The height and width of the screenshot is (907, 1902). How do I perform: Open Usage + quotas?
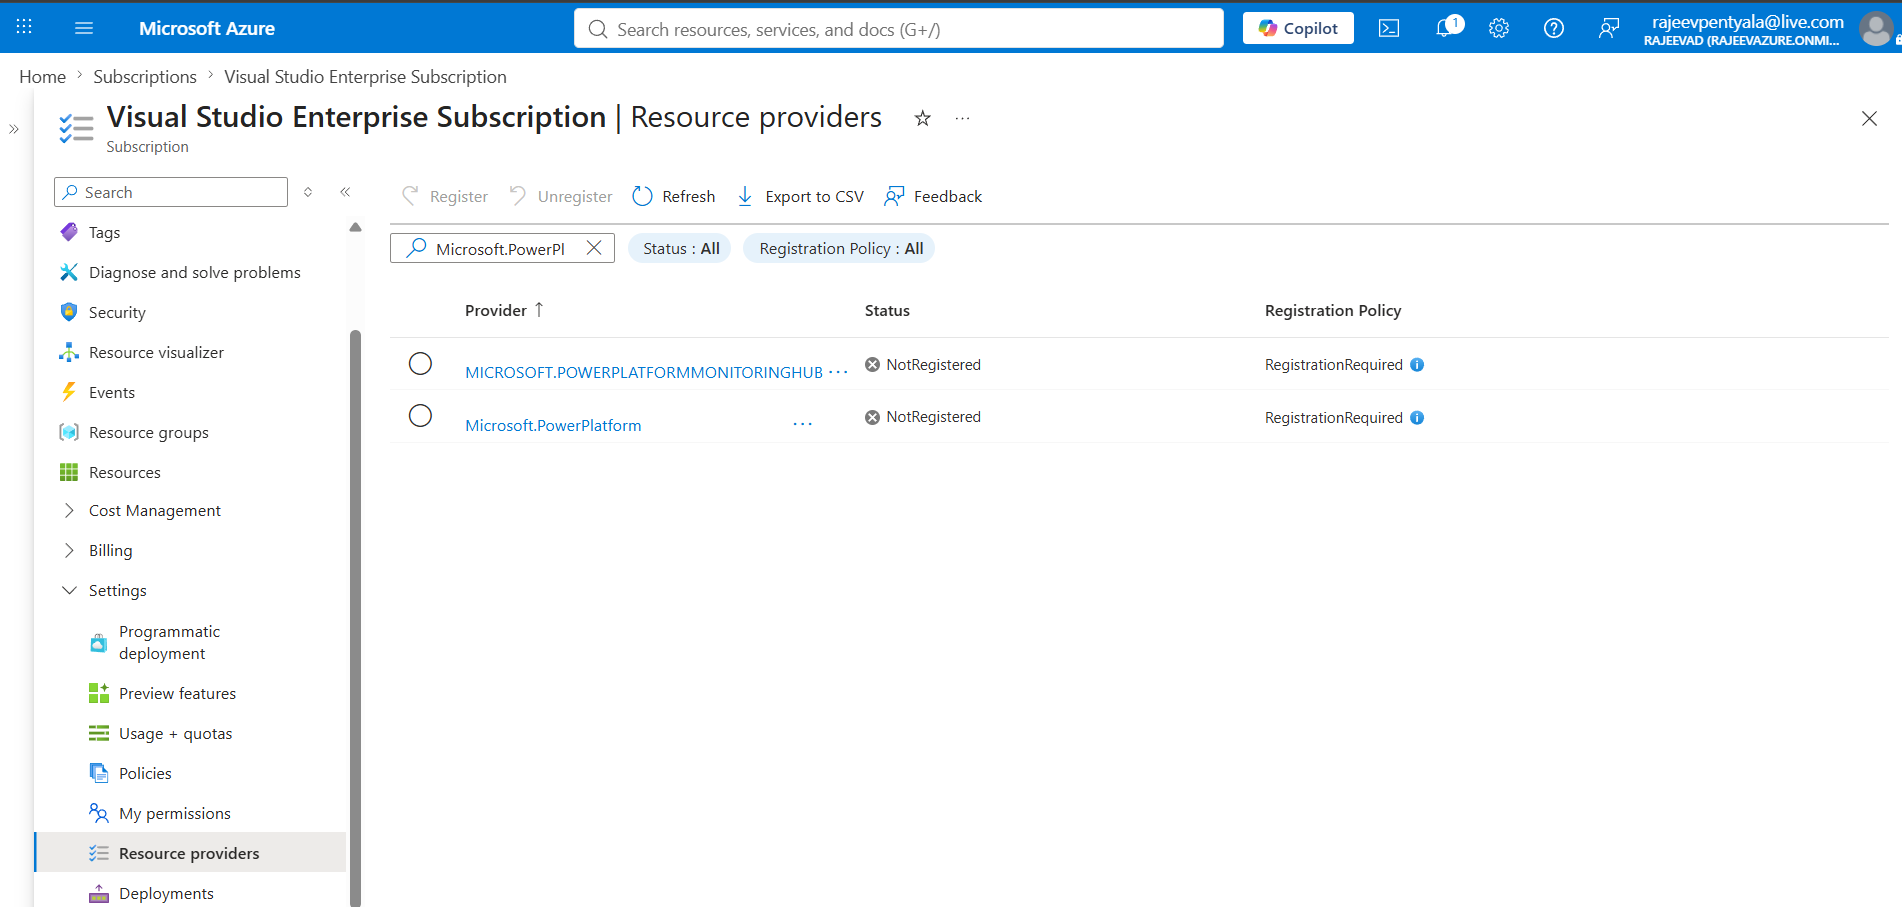coord(175,733)
